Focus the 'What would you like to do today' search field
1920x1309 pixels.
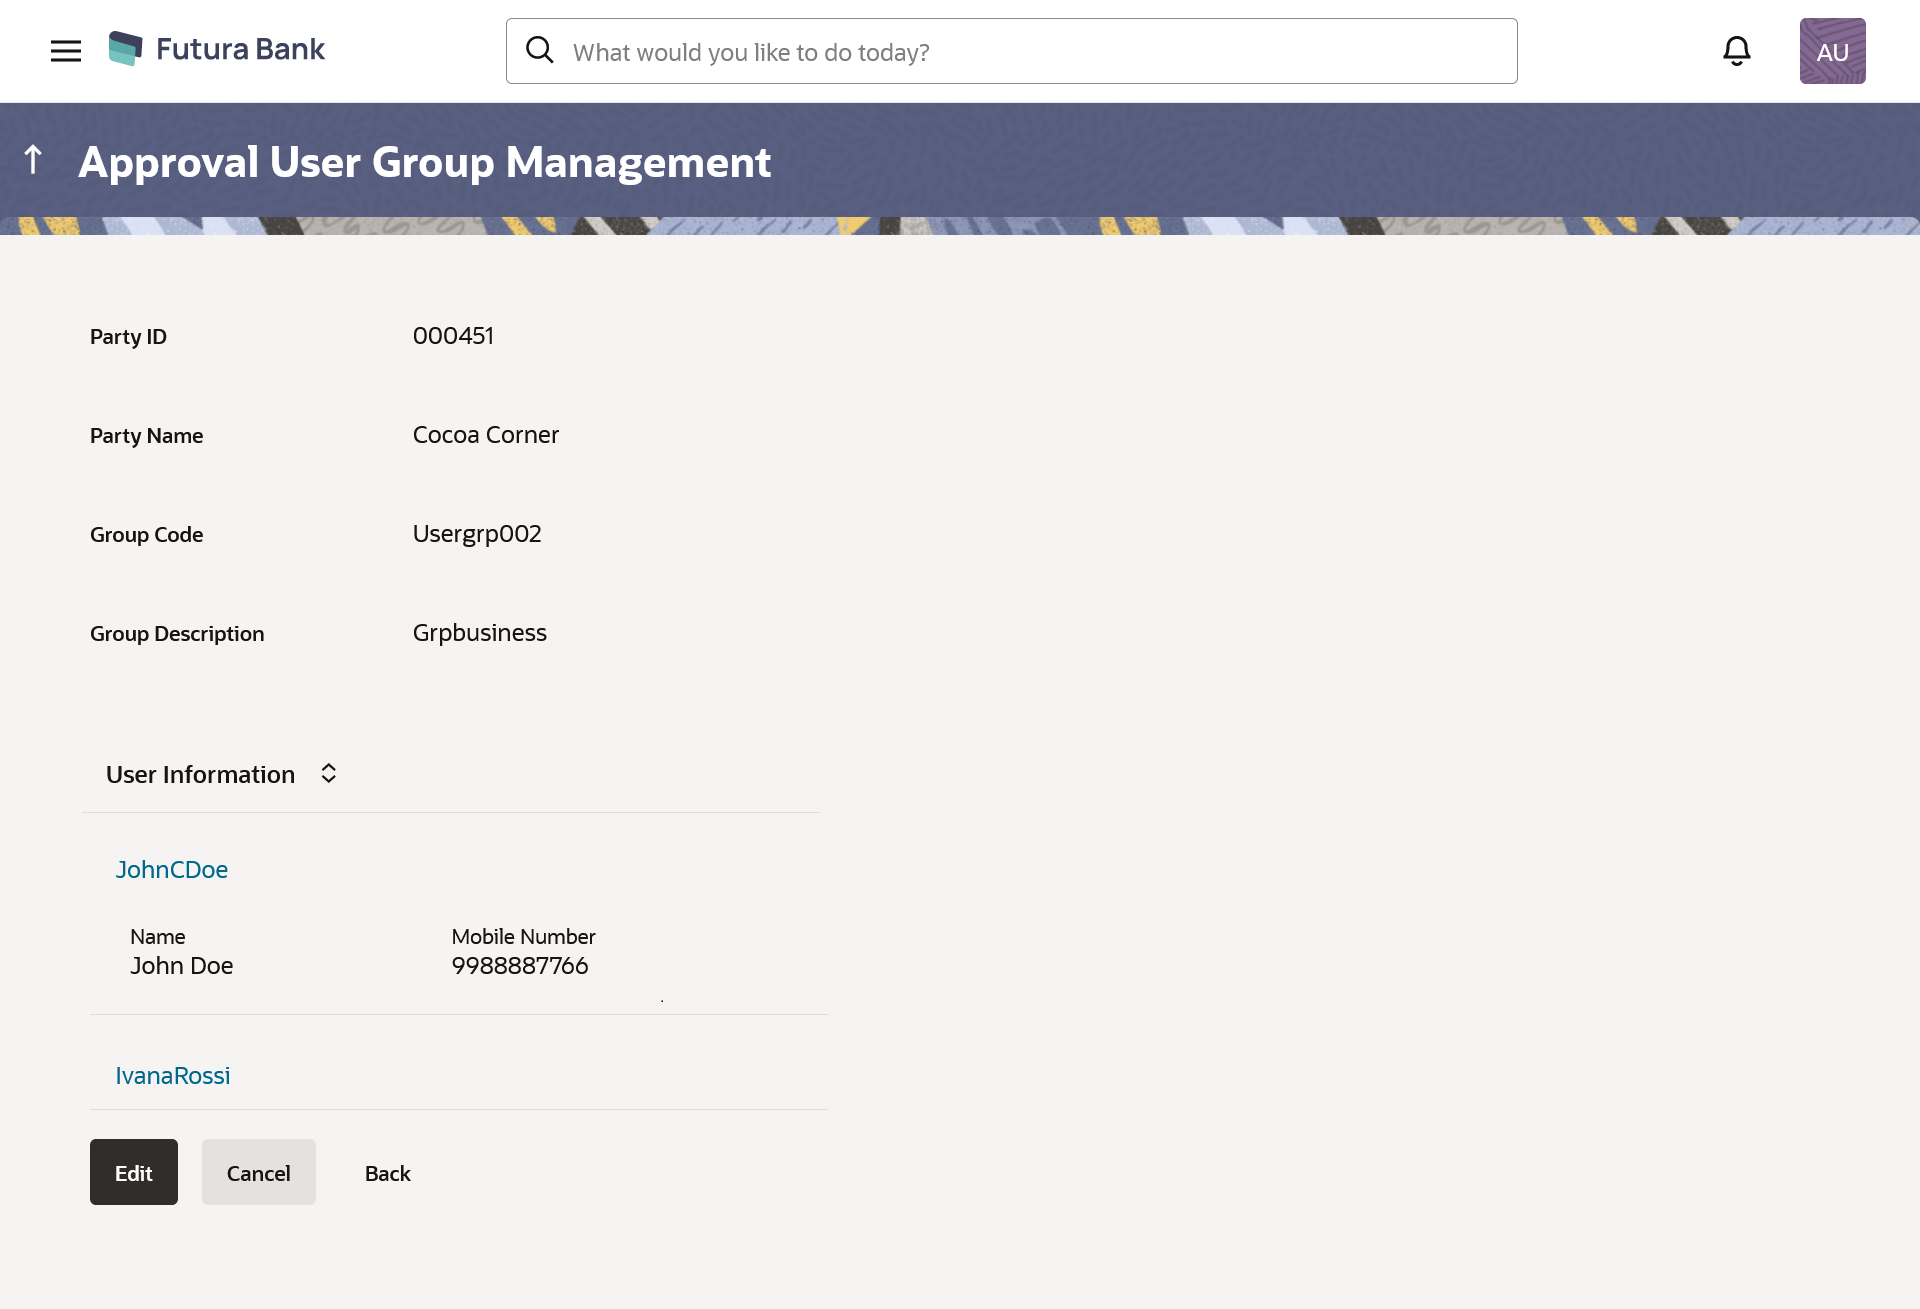pyautogui.click(x=1030, y=52)
